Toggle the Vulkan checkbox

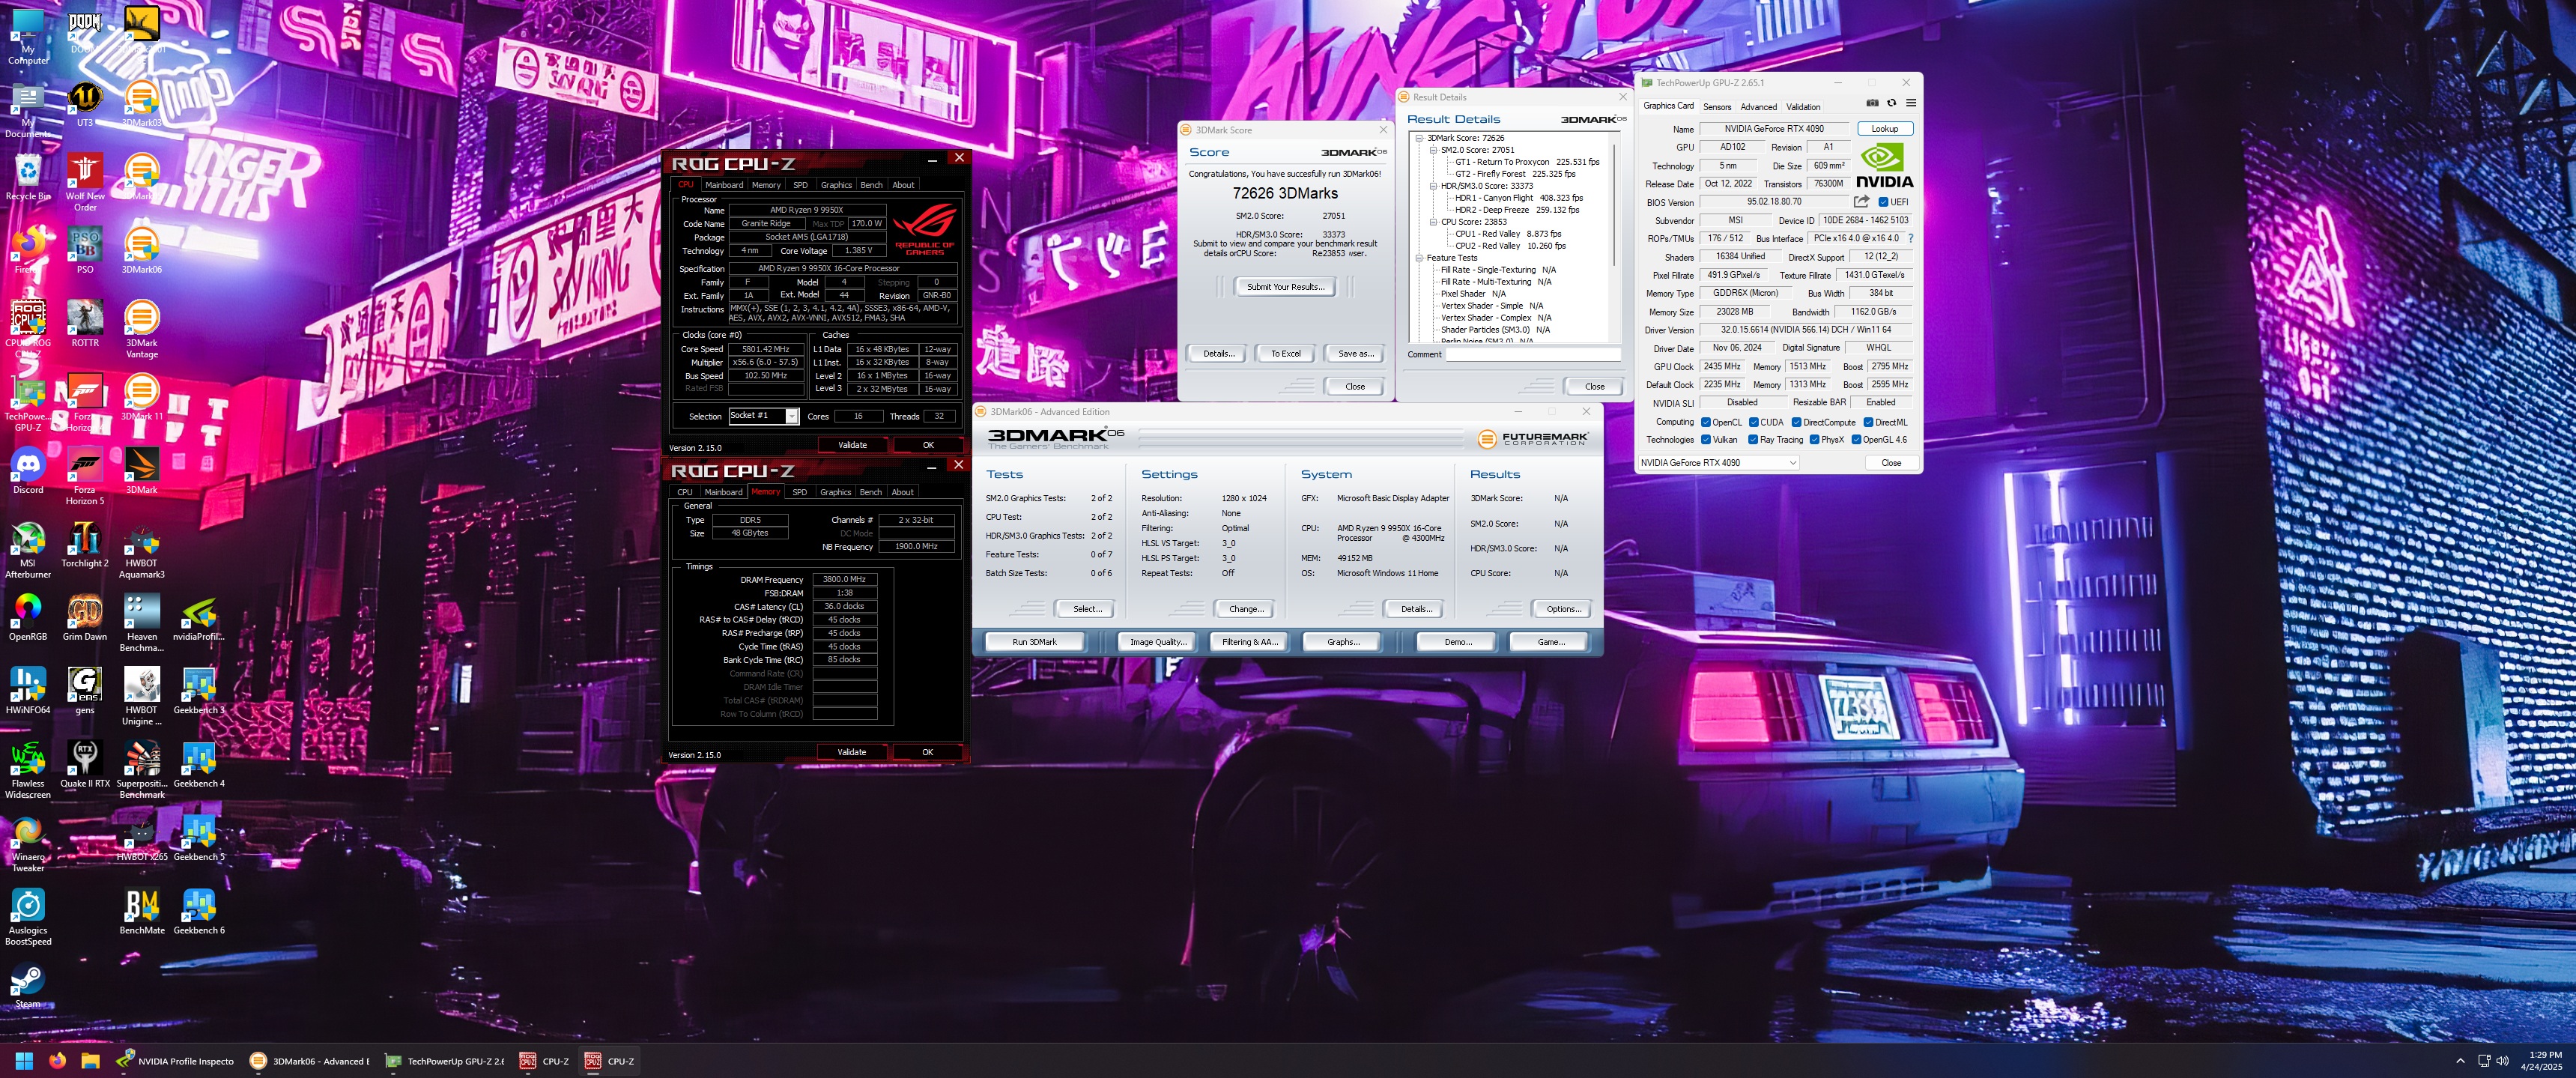1706,439
